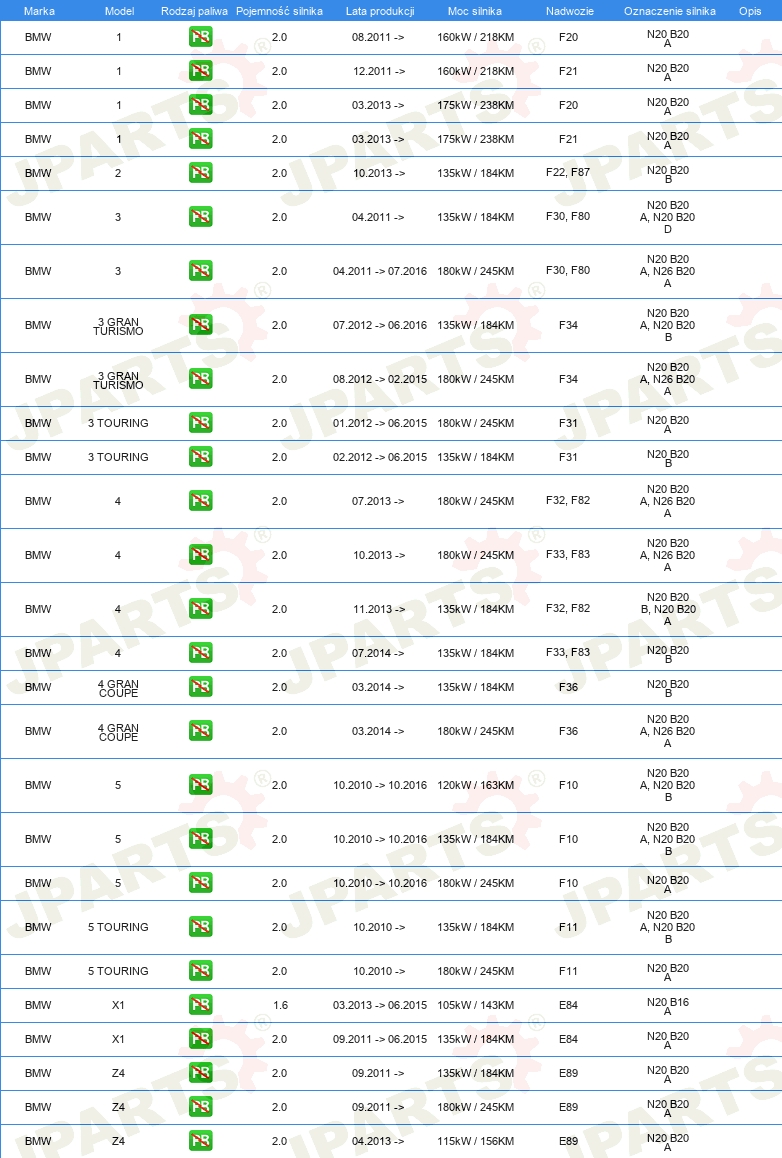
Task: Click fuel icon in 5 Touring 135kW row
Action: (200, 927)
